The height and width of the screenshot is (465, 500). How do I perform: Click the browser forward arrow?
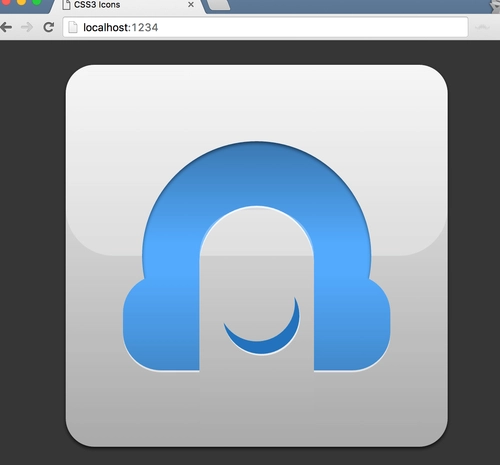pos(27,27)
